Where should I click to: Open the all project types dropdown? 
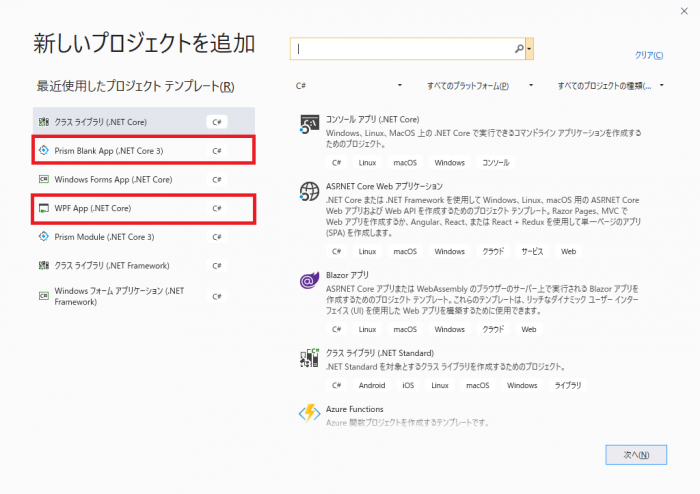coord(611,86)
